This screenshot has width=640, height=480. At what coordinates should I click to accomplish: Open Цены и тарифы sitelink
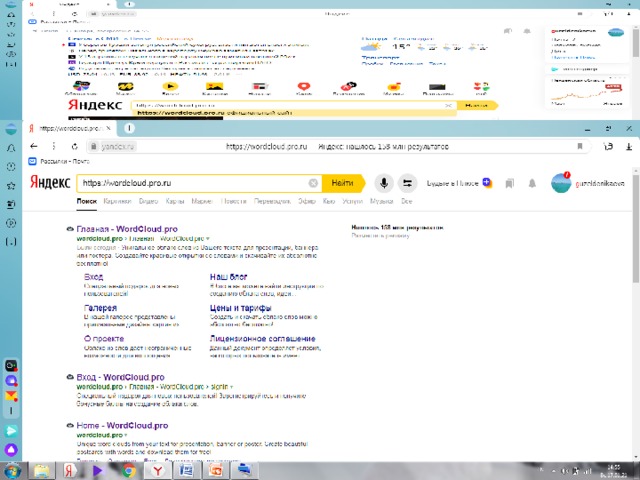[x=241, y=308]
